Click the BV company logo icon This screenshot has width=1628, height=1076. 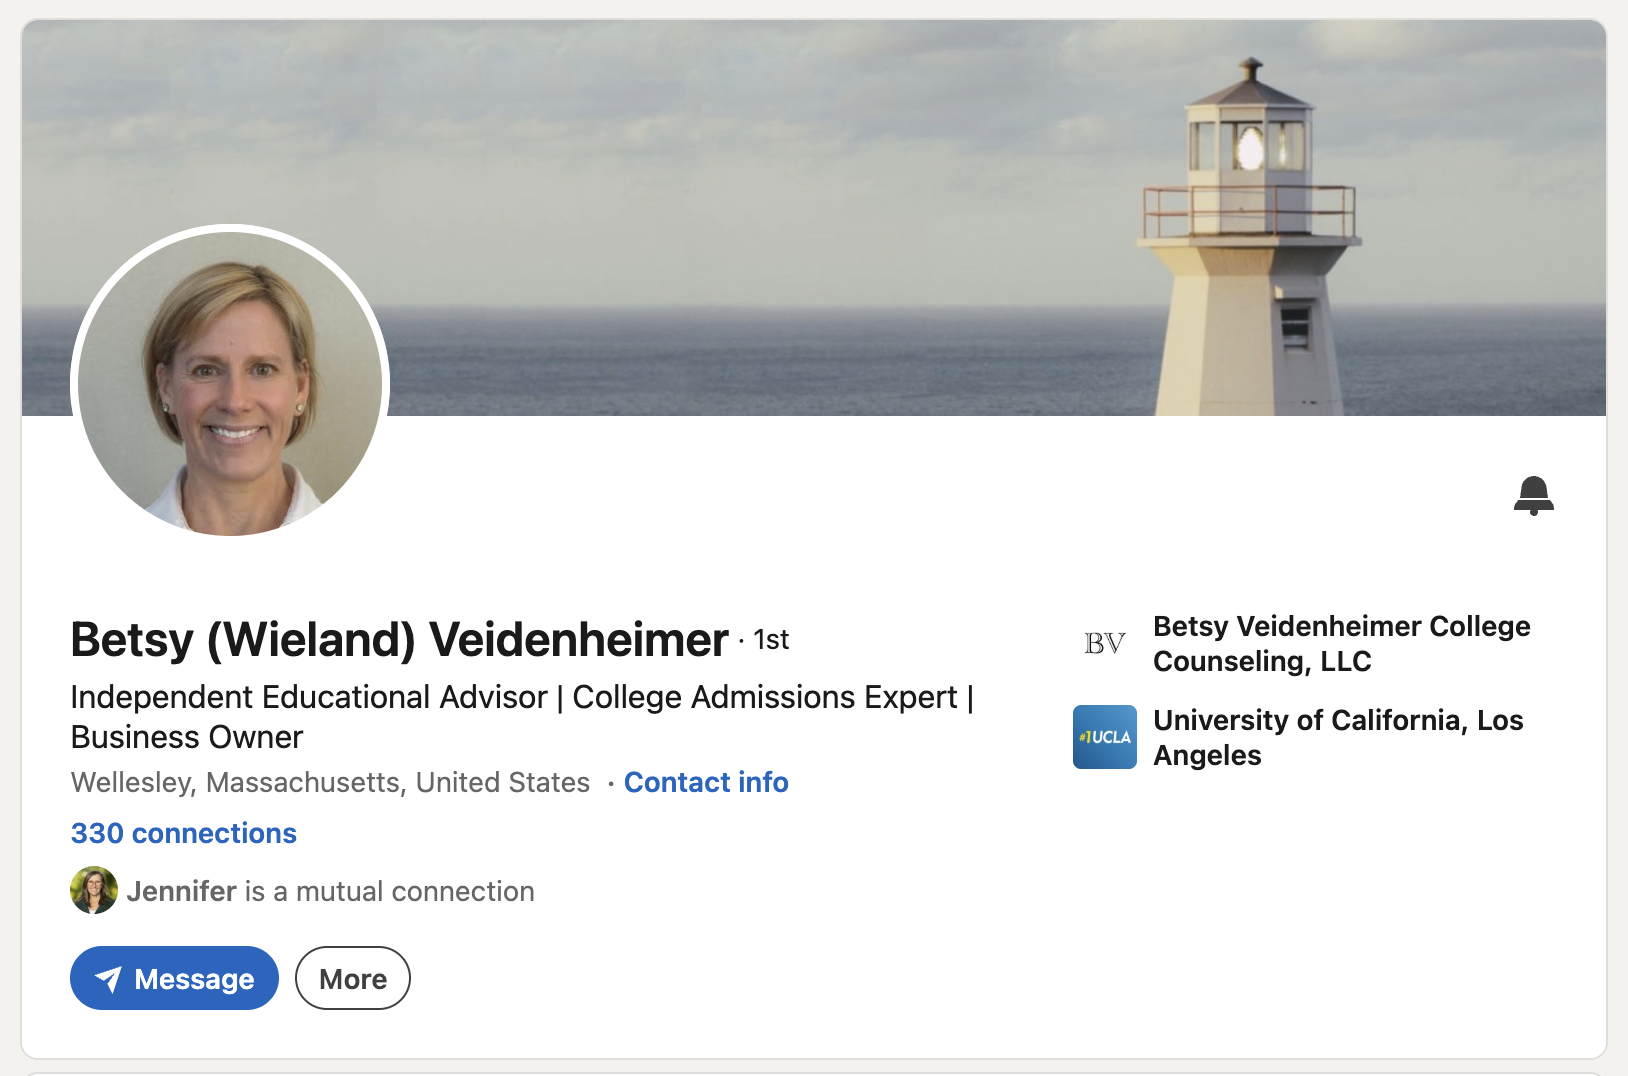(1105, 643)
